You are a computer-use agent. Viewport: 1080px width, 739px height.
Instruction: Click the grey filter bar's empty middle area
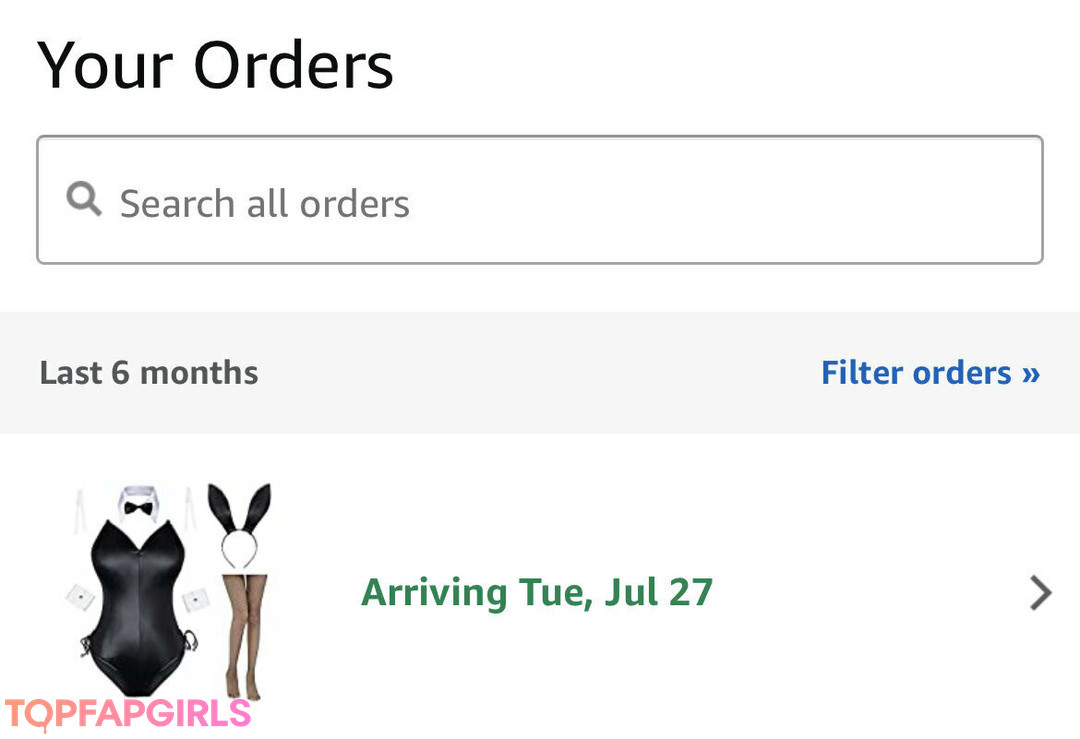[x=540, y=373]
